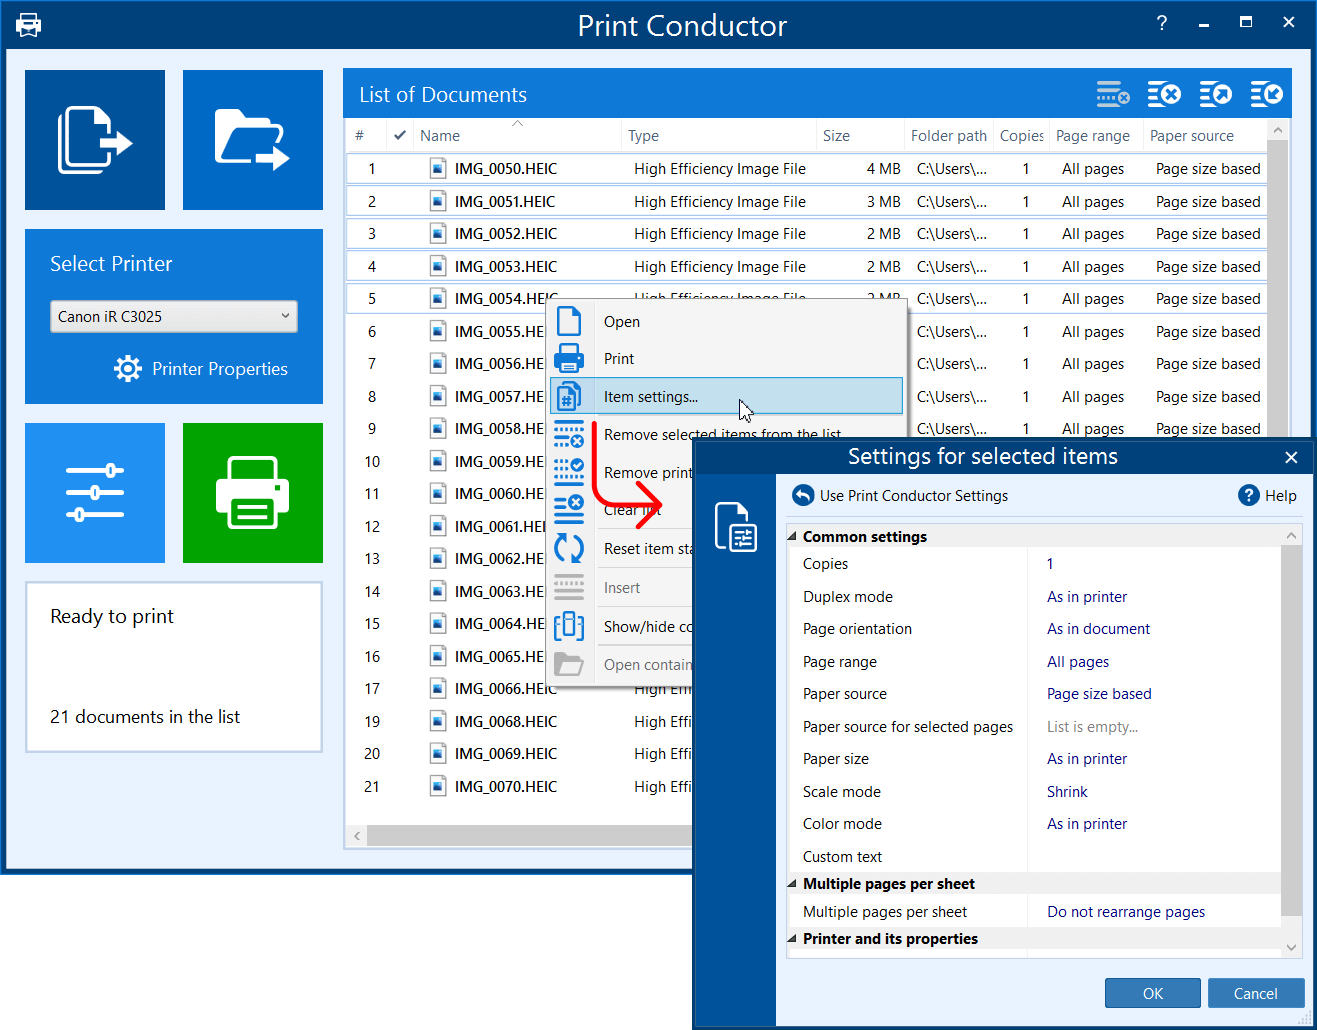The image size is (1317, 1030).
Task: Click the Use Print Conductor Settings arrow icon
Action: pyautogui.click(x=803, y=495)
